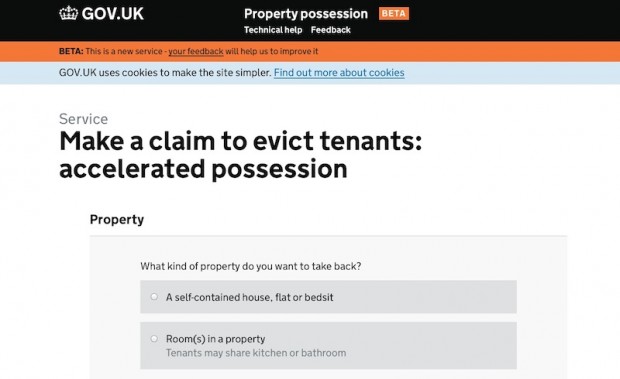Screen dimensions: 620x379
Task: Click 'will help us to improve it' banner text
Action: tap(272, 51)
